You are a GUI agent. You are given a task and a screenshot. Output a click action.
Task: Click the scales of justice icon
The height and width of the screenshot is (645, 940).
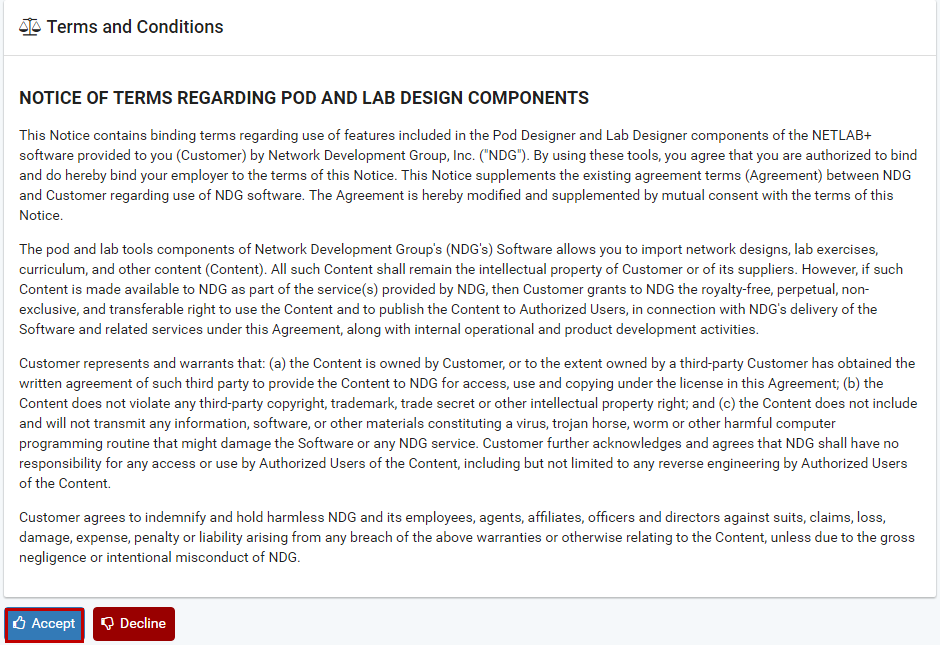tap(30, 27)
